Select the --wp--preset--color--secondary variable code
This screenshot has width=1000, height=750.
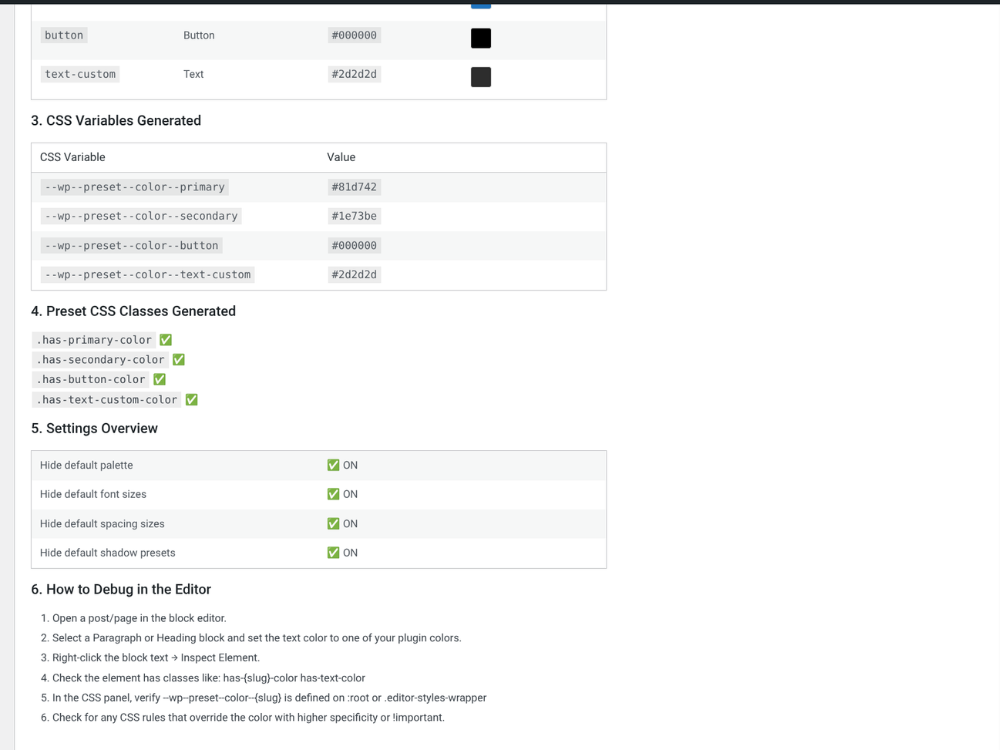click(x=141, y=216)
